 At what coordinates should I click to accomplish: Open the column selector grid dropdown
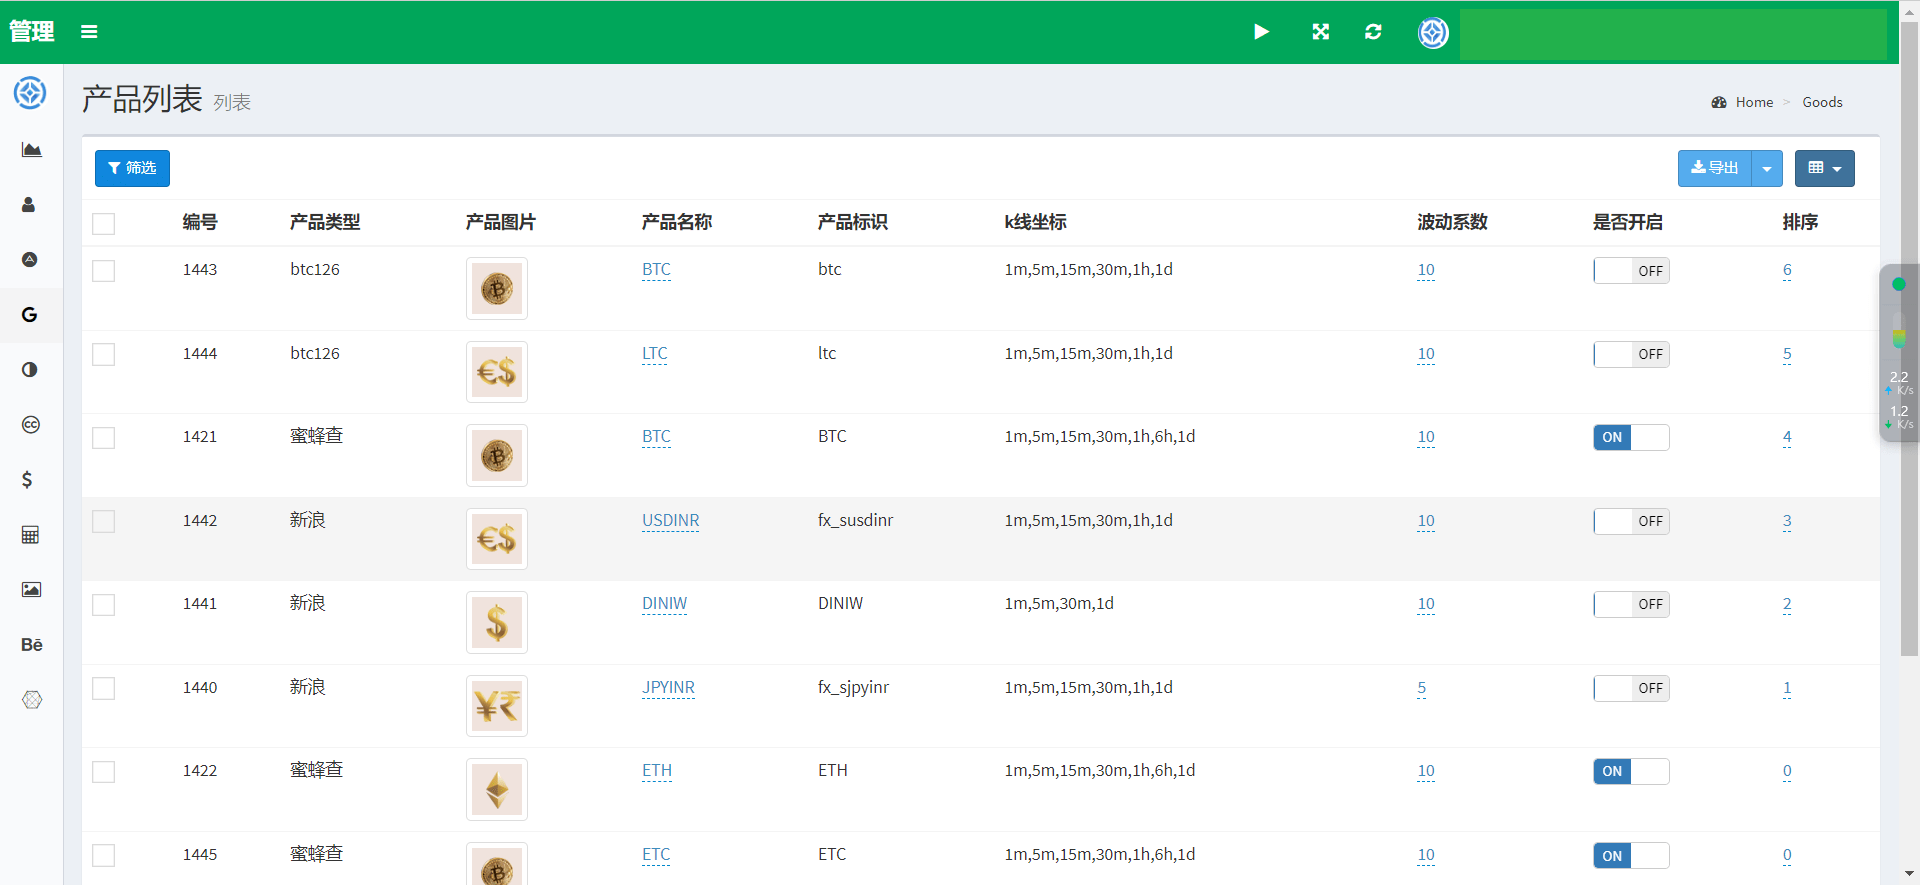pos(1824,169)
